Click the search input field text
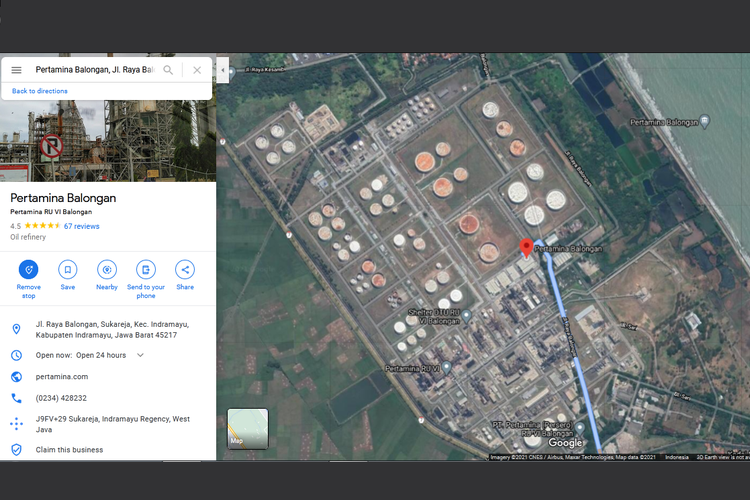The image size is (750, 500). pos(95,70)
